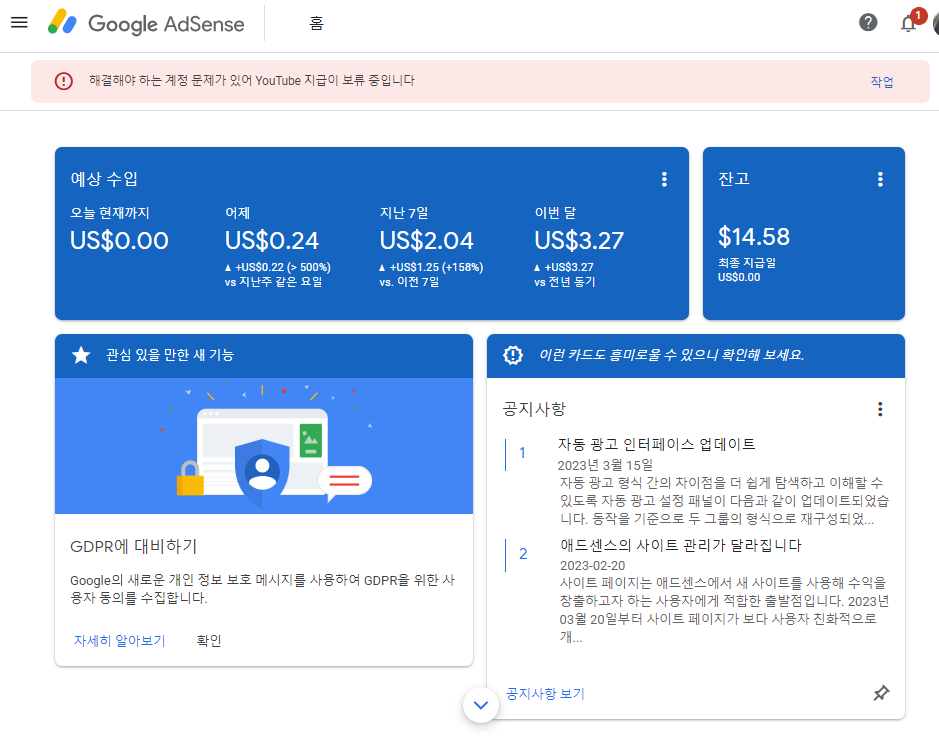Image resolution: width=939 pixels, height=748 pixels.
Task: Click the 잔고 card title
Action: click(x=734, y=179)
